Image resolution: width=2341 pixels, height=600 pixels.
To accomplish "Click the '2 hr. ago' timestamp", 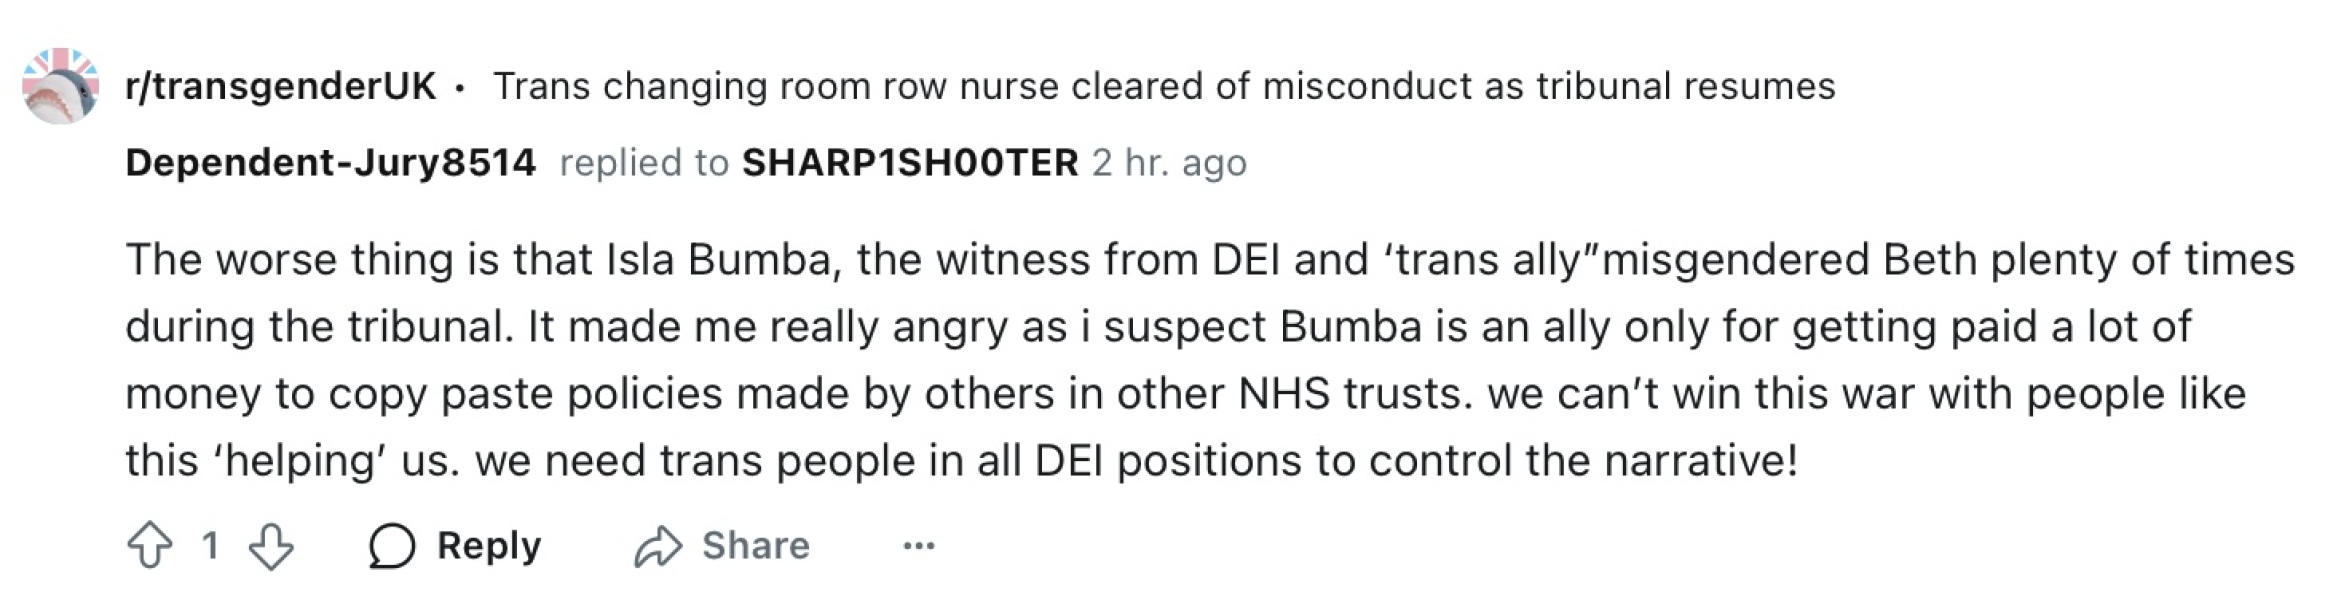I will [x=1170, y=163].
